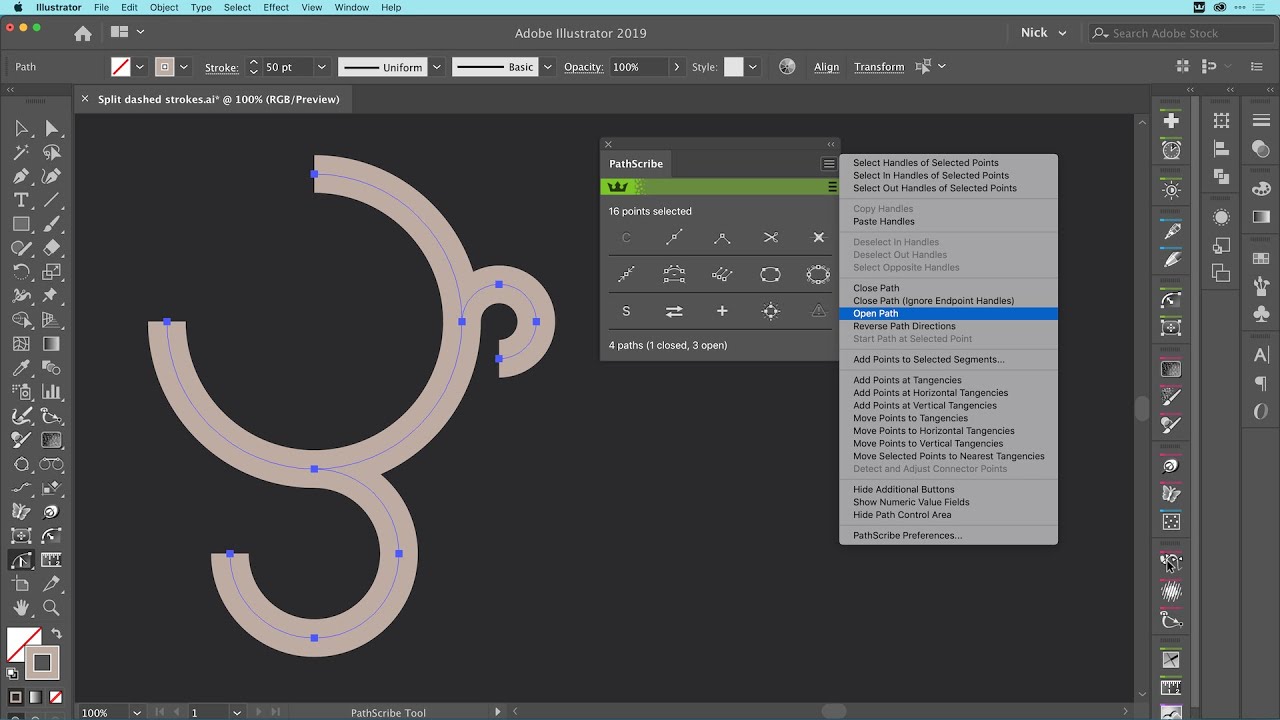Swap fill and stroke colors
Screen dimensions: 1280x720
[x=56, y=634]
